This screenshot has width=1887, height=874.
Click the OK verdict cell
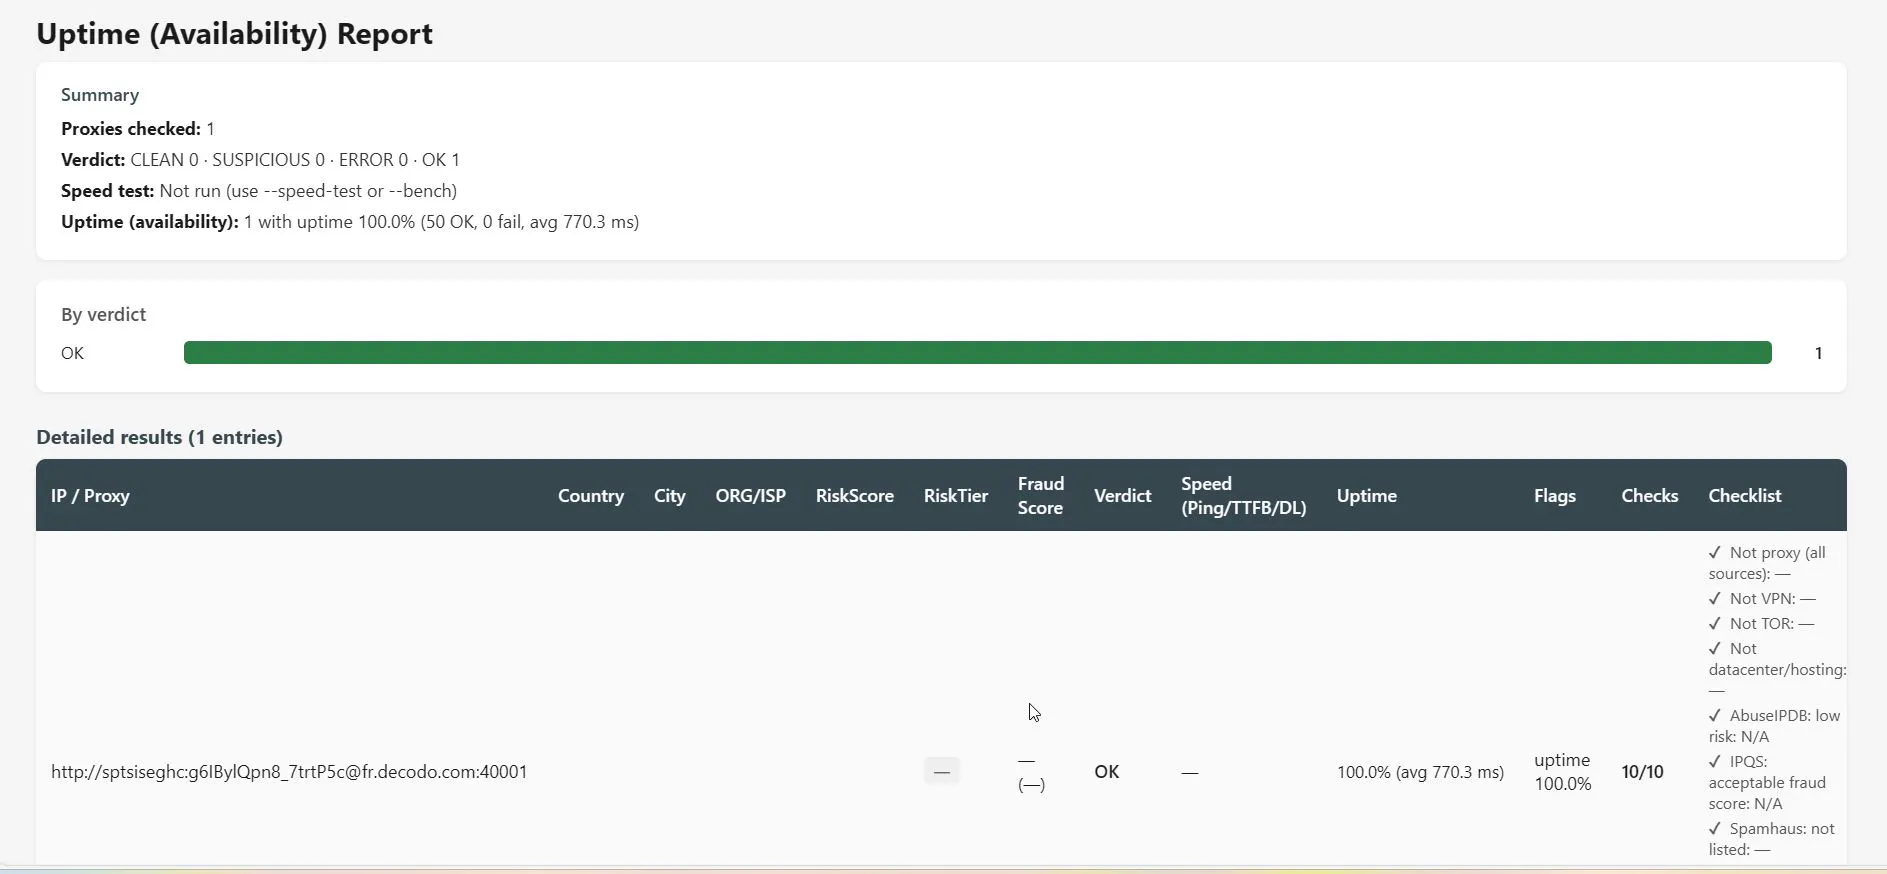[1107, 772]
